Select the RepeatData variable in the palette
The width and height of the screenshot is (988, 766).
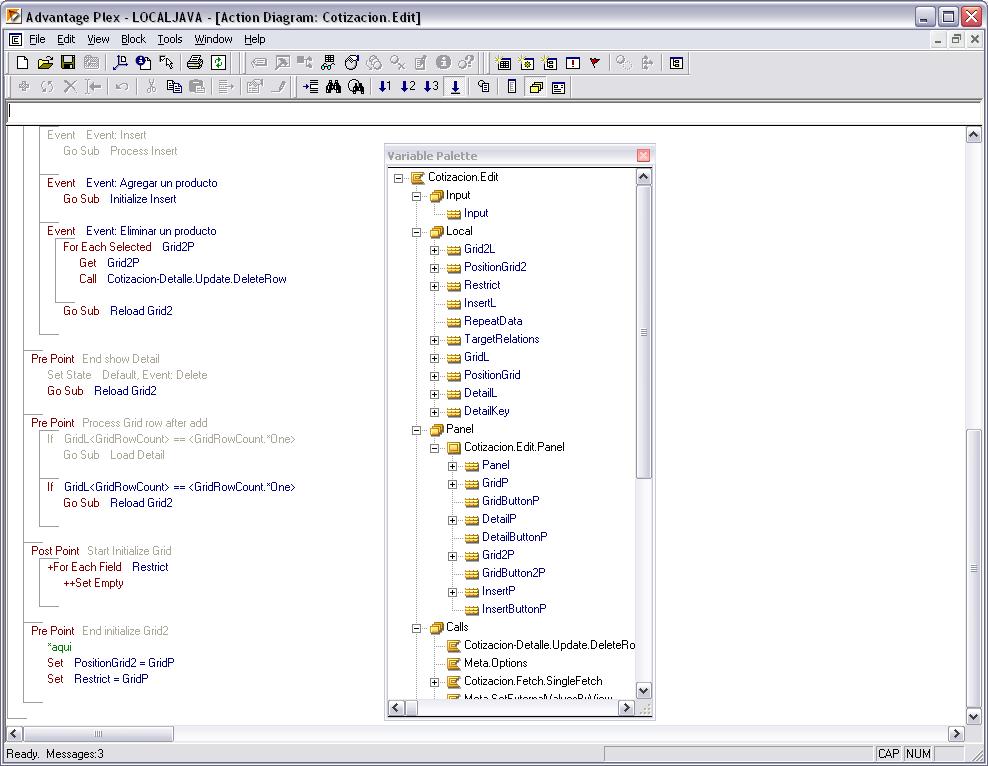coord(493,321)
